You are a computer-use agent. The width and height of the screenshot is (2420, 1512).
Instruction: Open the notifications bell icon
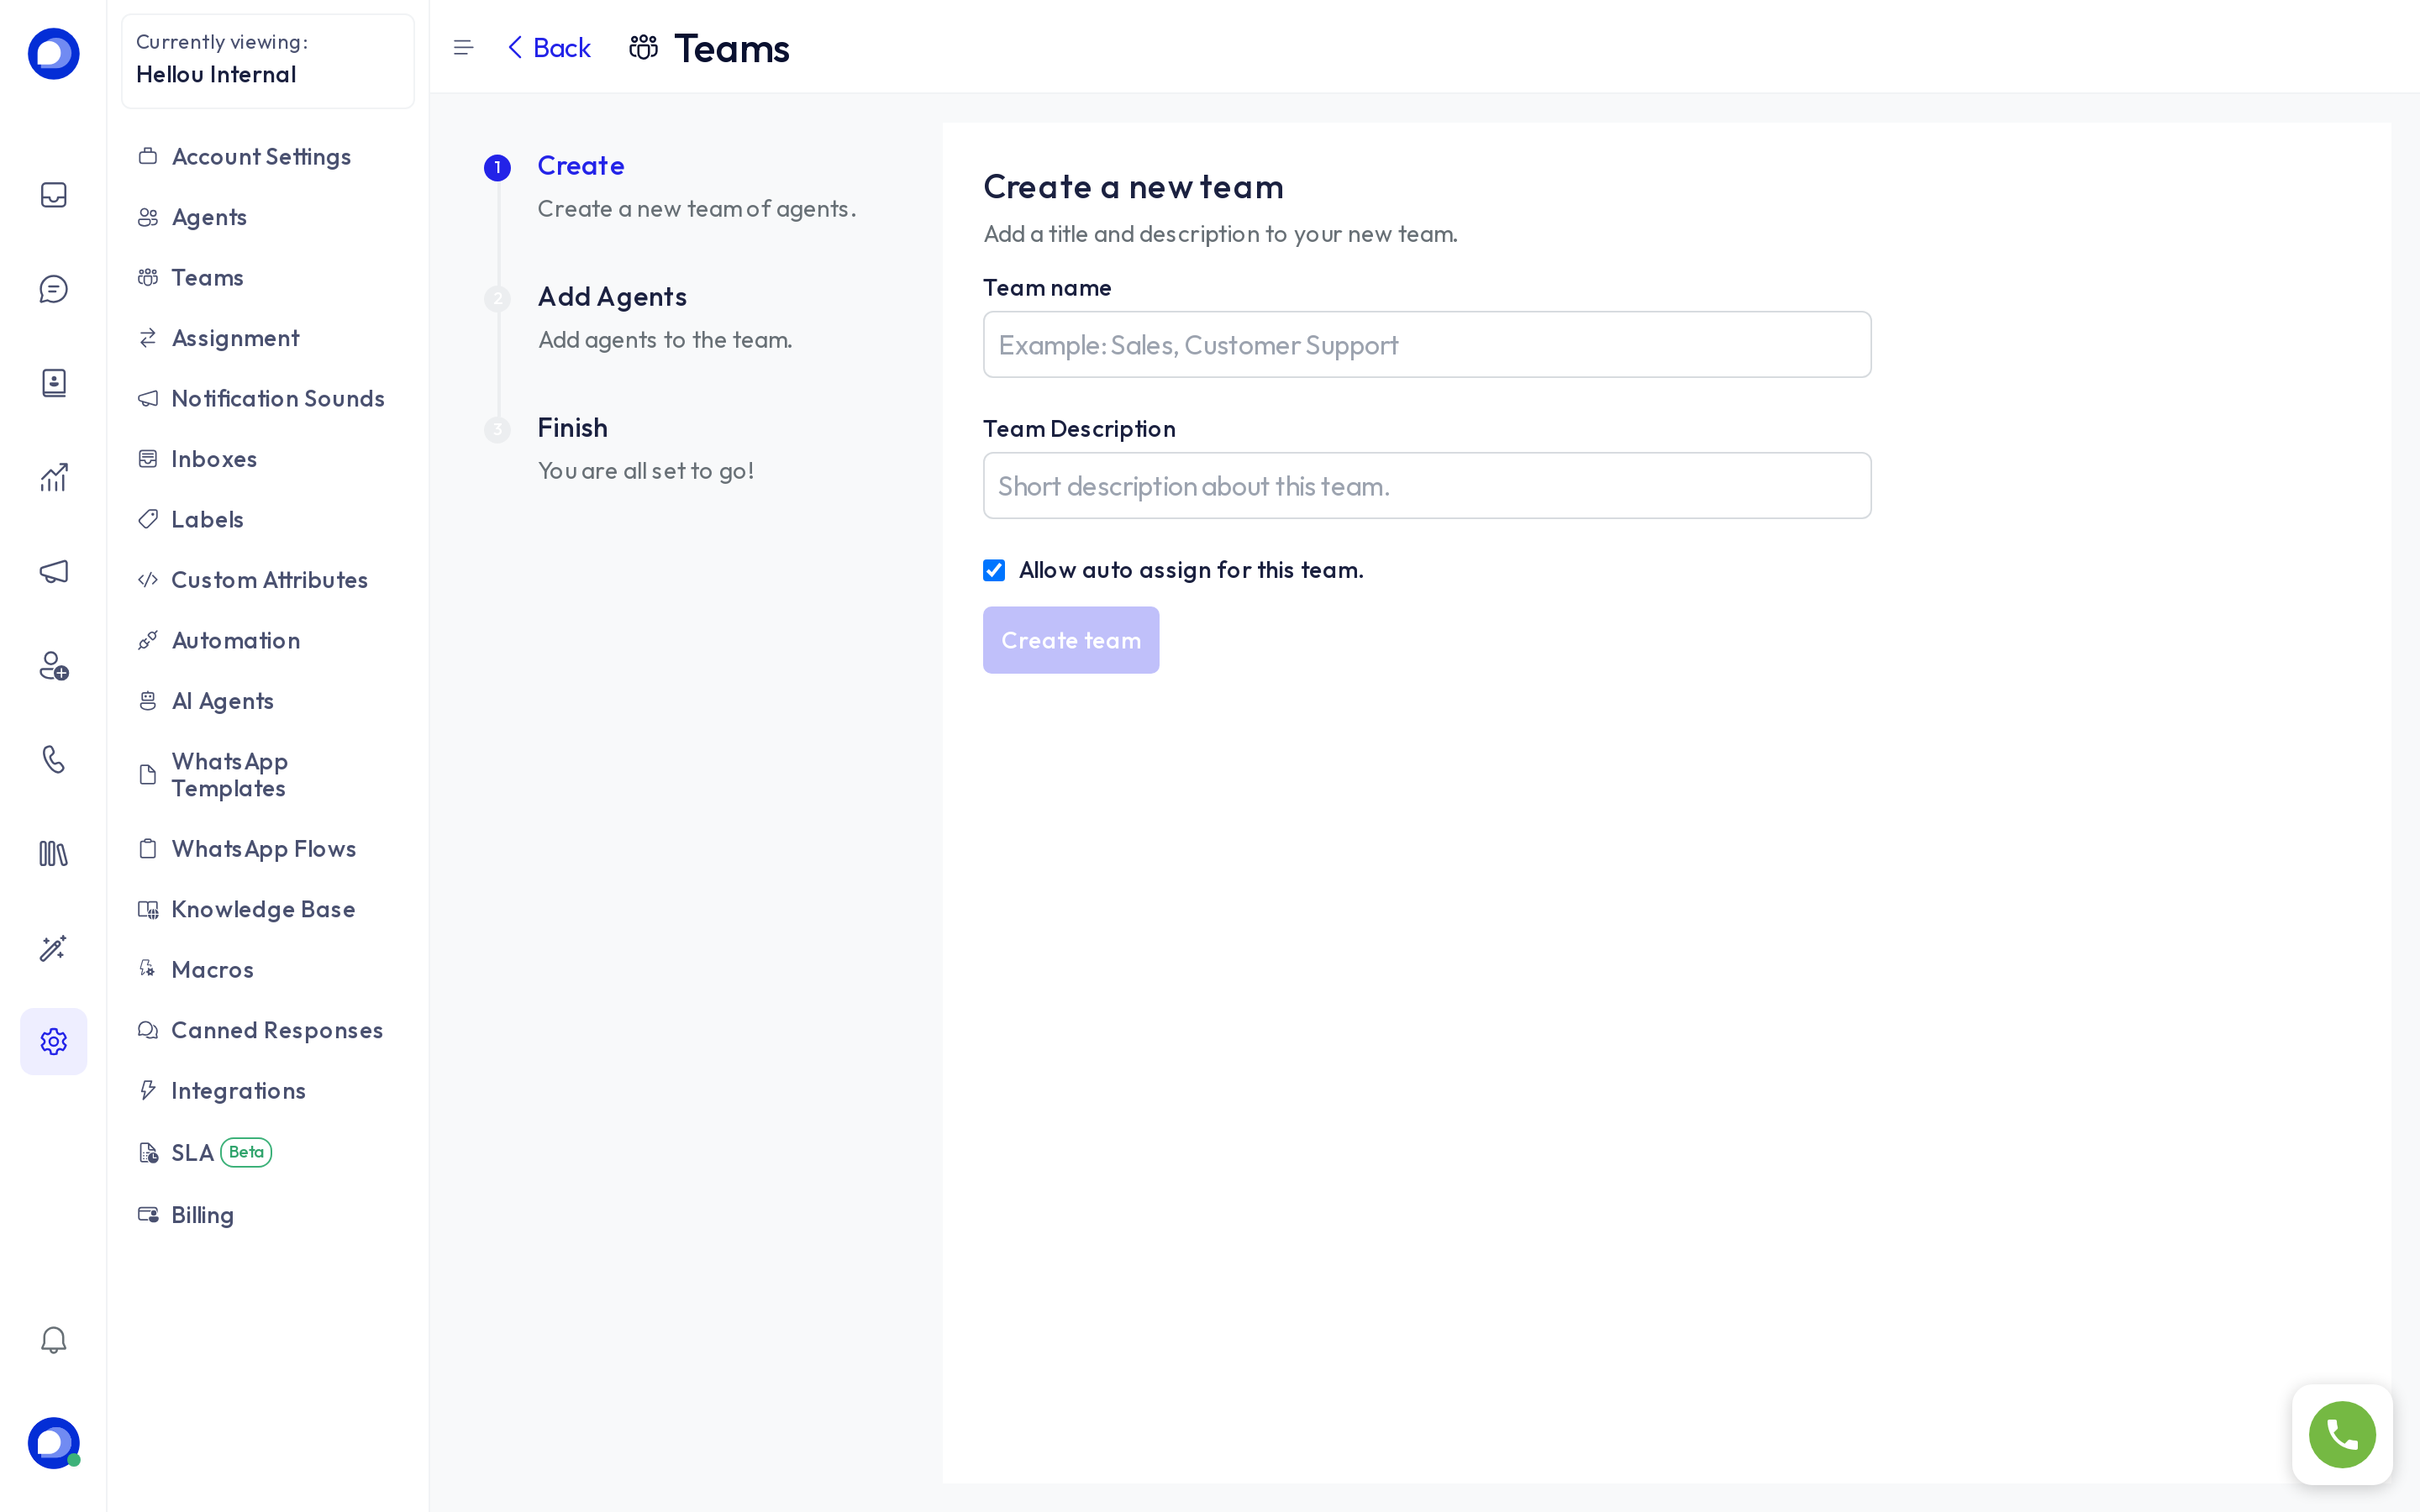[53, 1340]
